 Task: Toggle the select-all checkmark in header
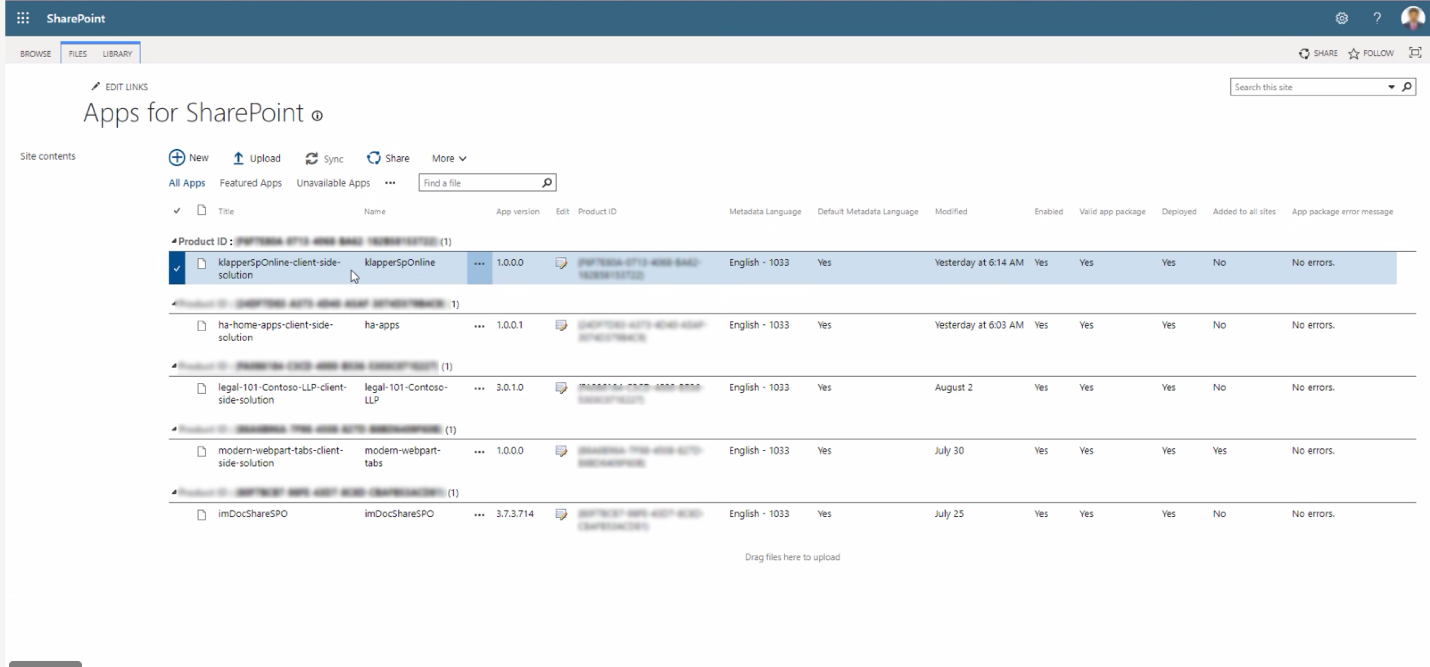(x=177, y=211)
